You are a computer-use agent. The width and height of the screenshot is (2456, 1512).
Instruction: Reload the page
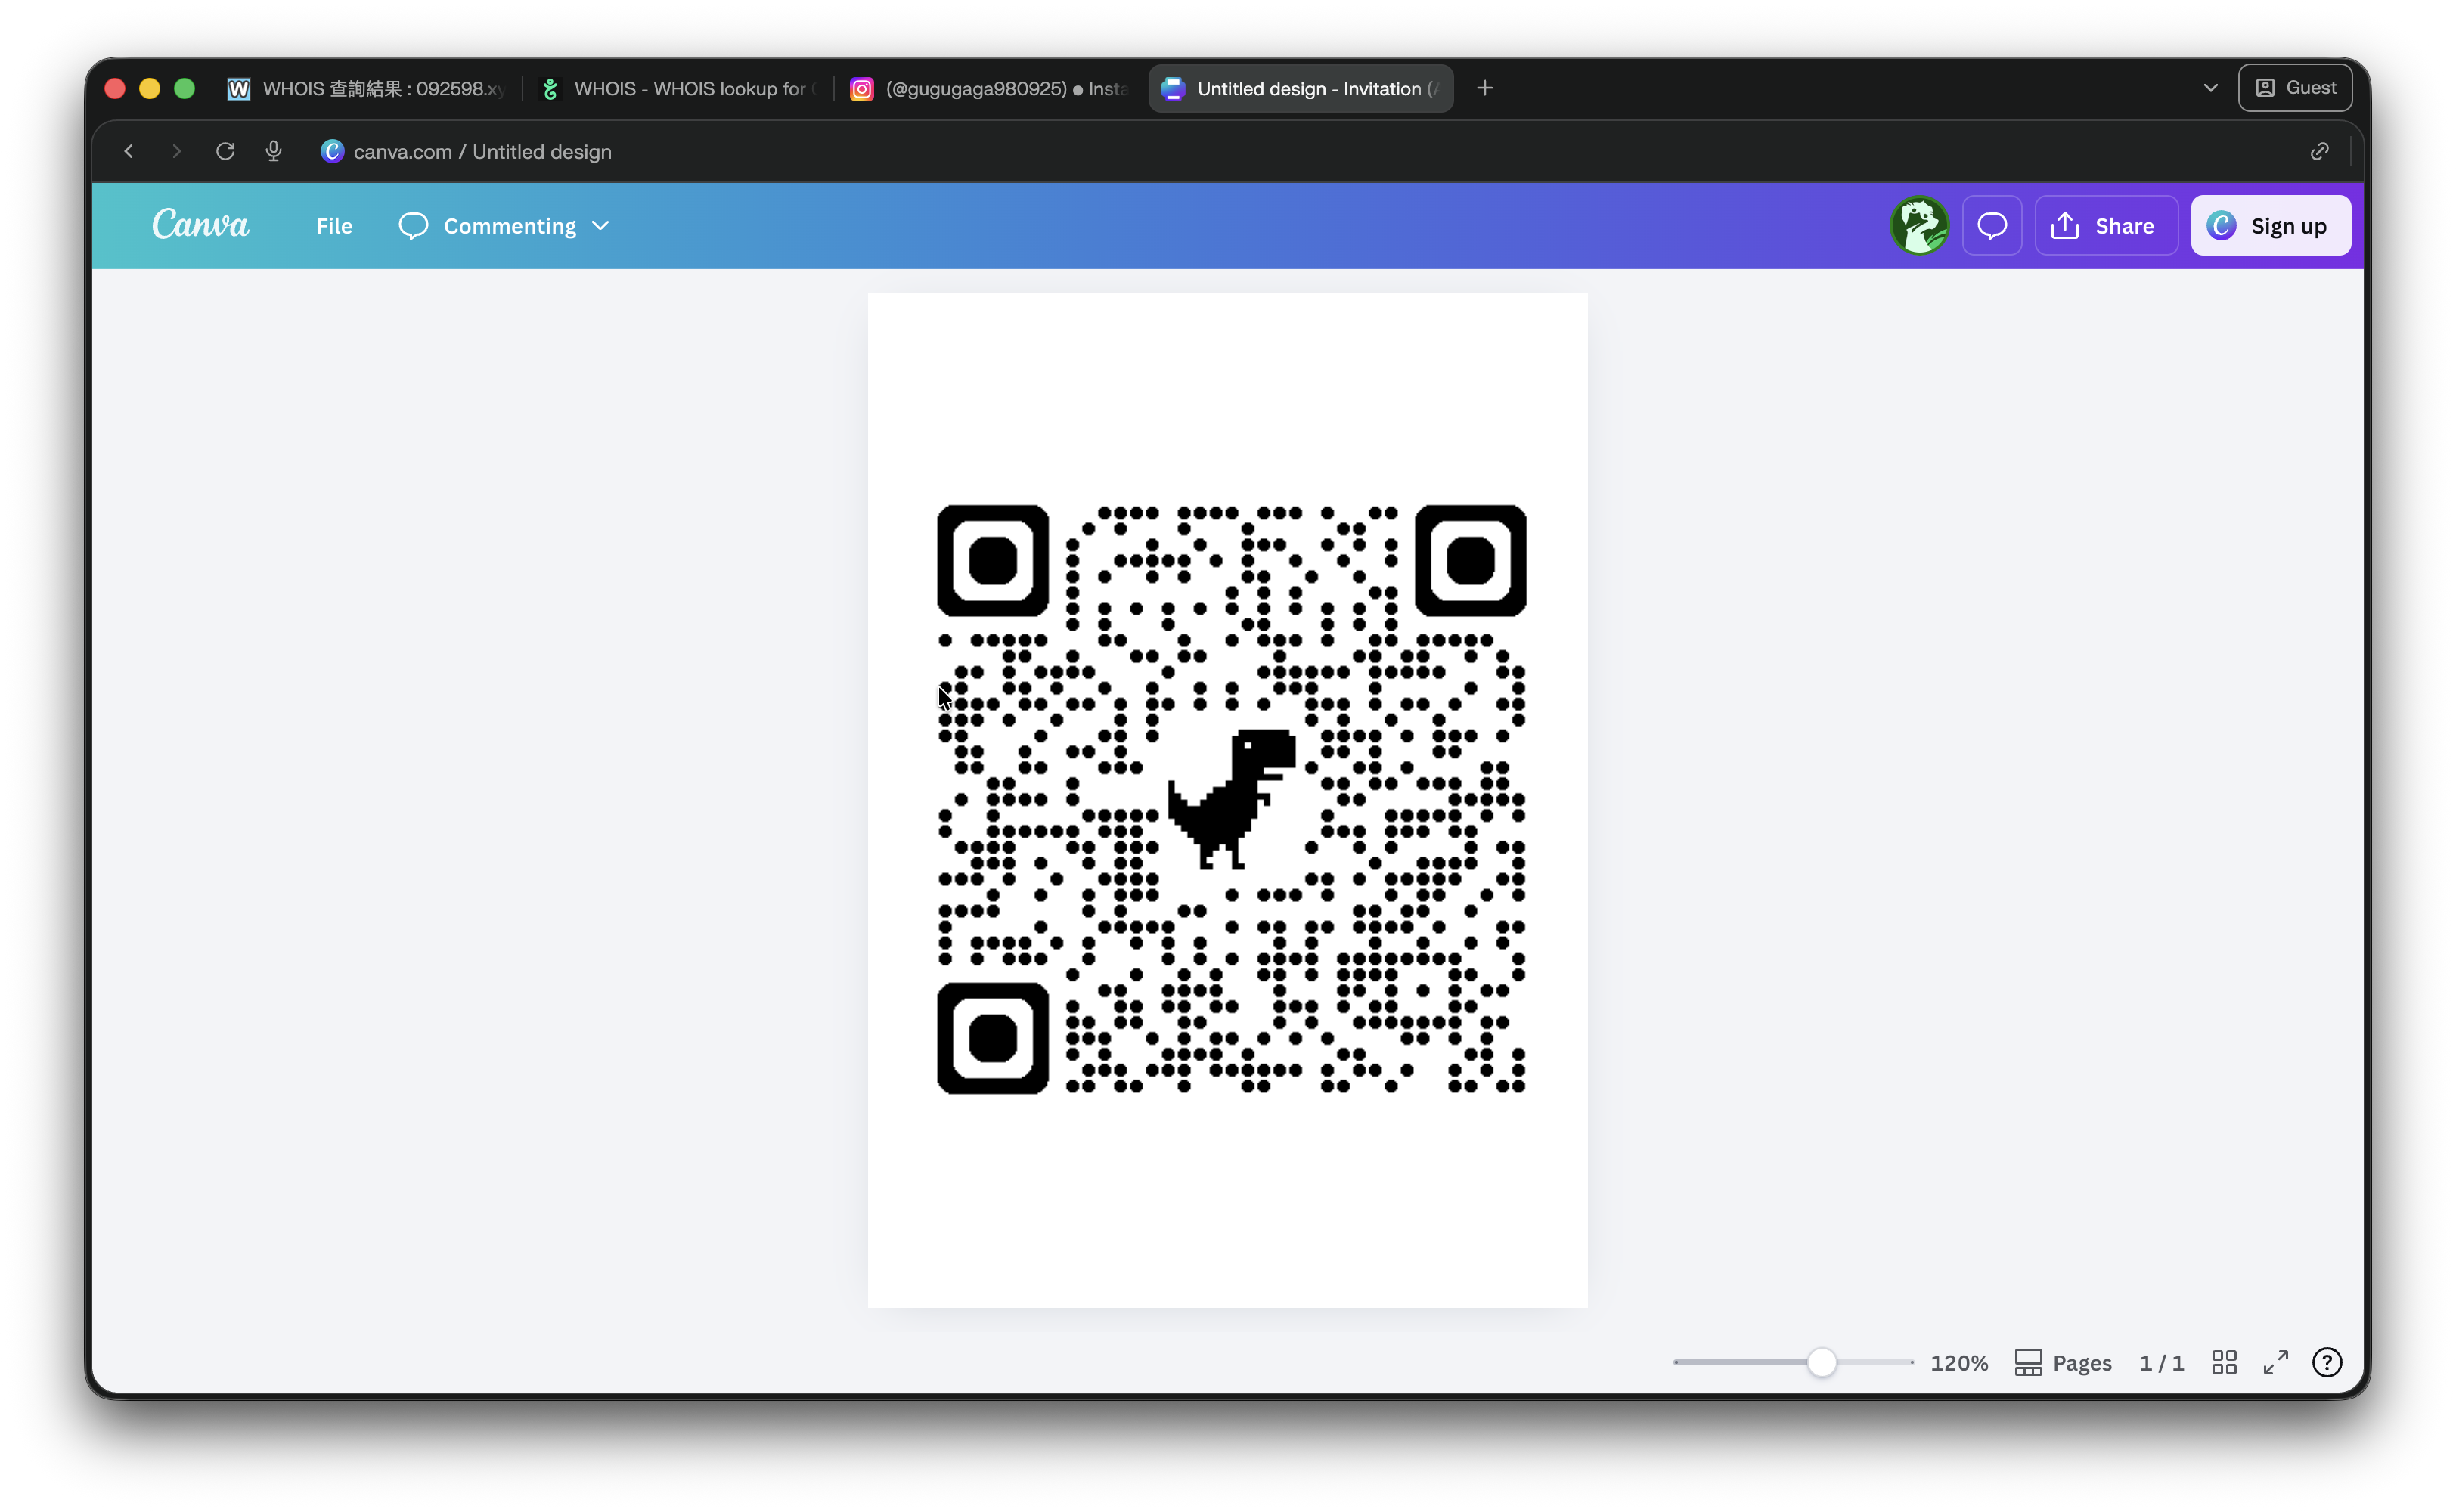[225, 151]
